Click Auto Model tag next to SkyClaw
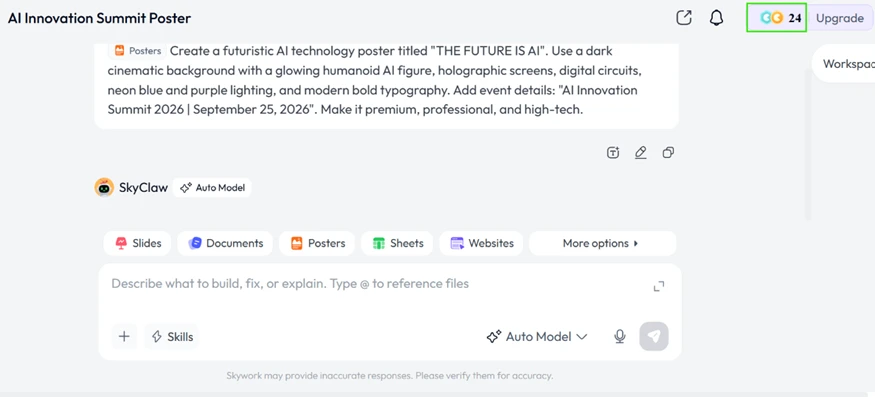875x397 pixels. point(212,188)
